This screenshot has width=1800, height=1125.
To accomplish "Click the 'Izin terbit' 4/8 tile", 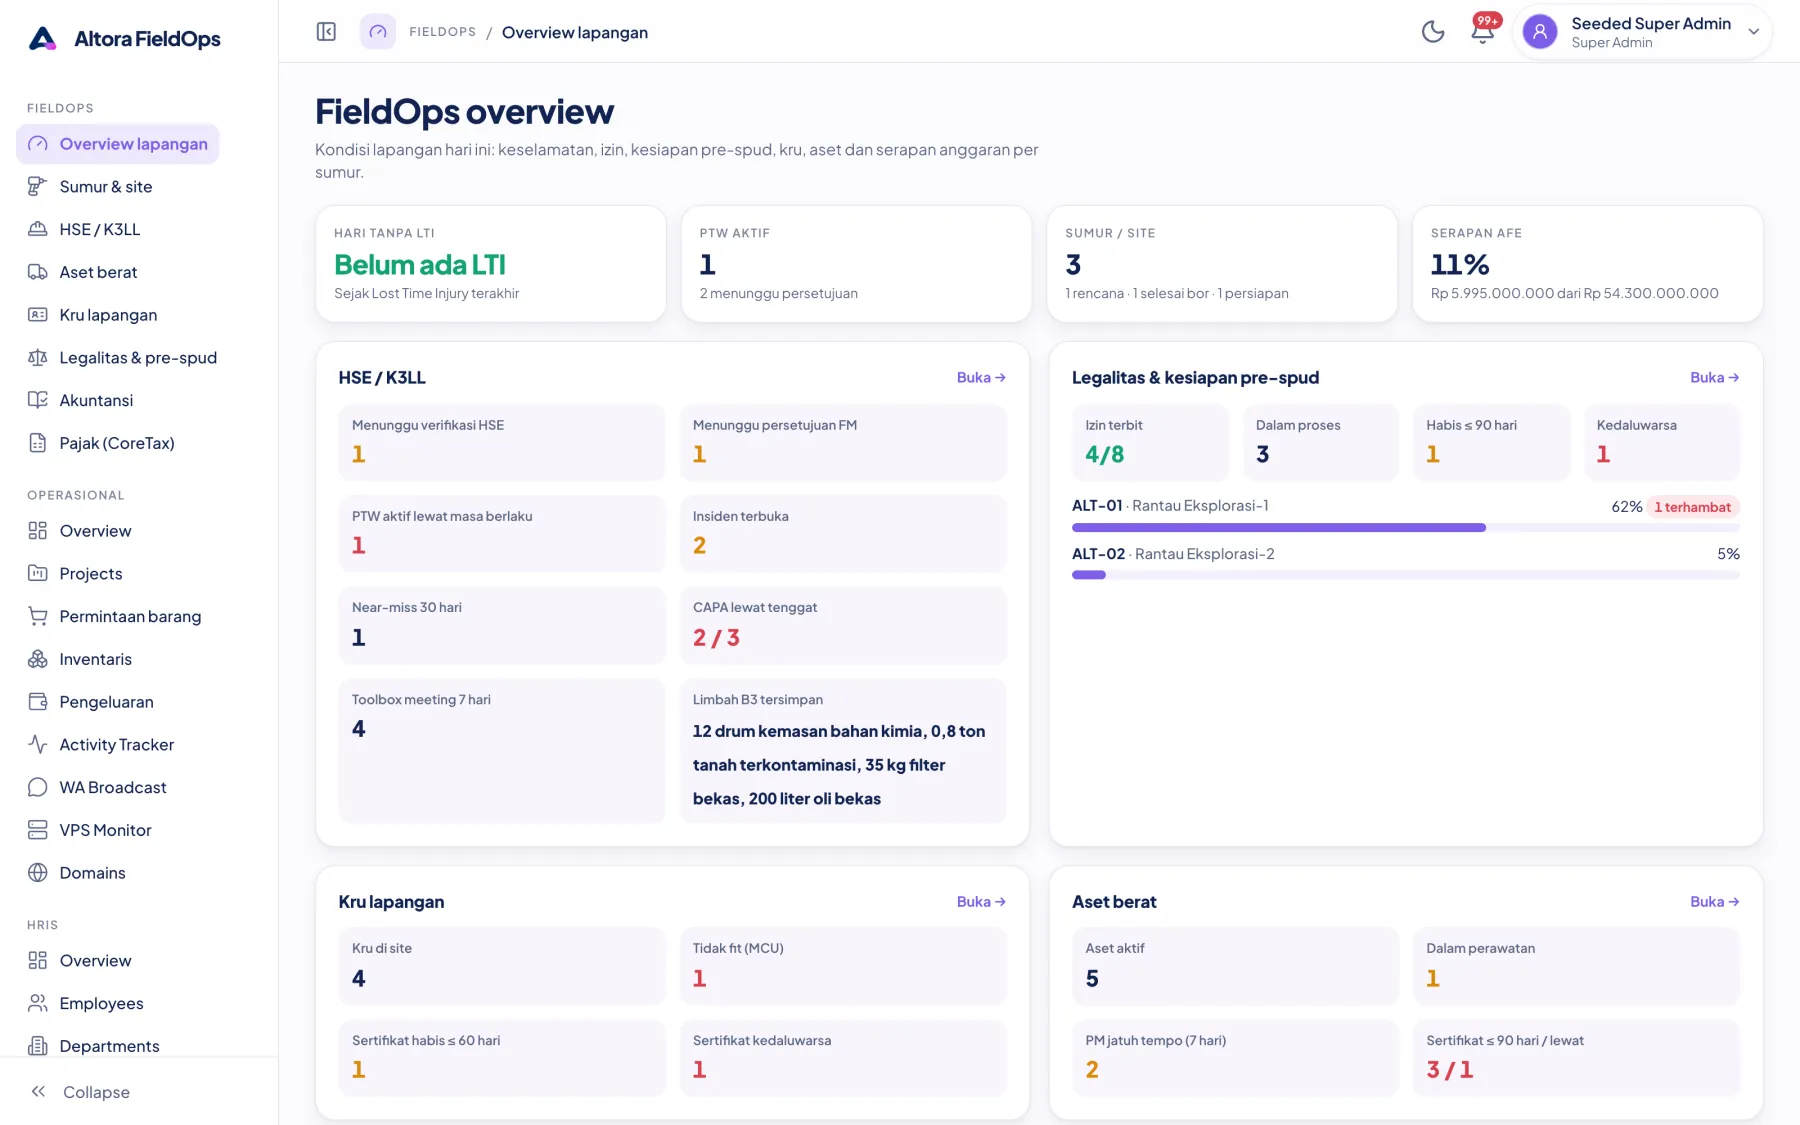I will (x=1150, y=442).
